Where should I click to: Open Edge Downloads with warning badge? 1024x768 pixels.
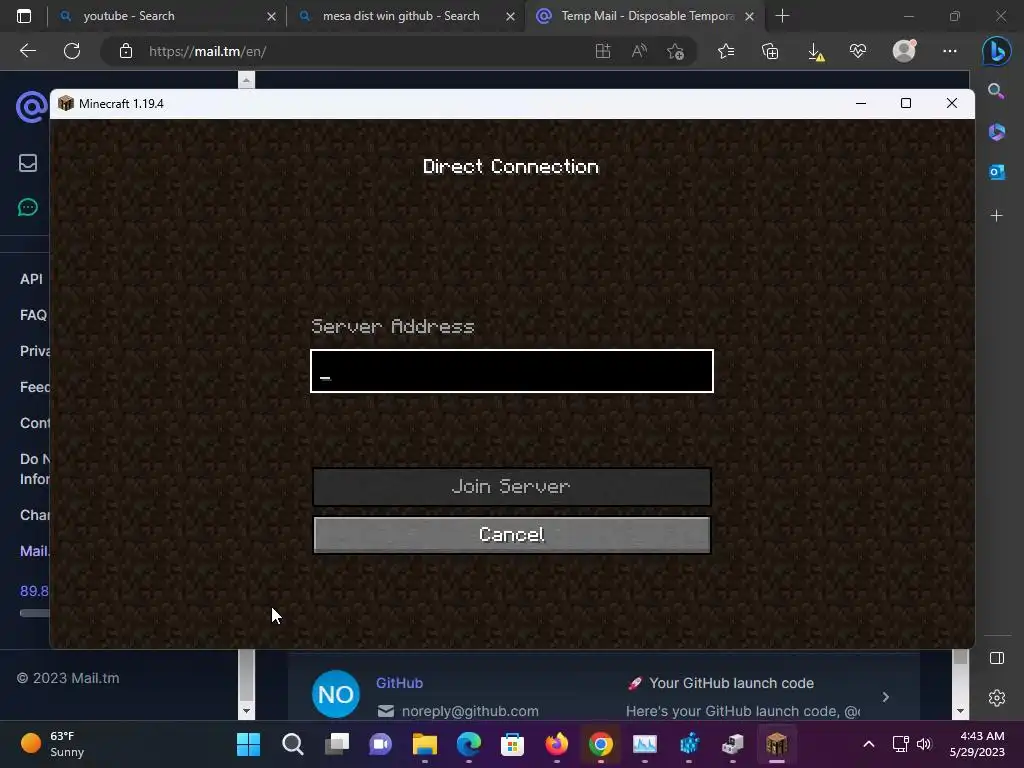click(815, 52)
